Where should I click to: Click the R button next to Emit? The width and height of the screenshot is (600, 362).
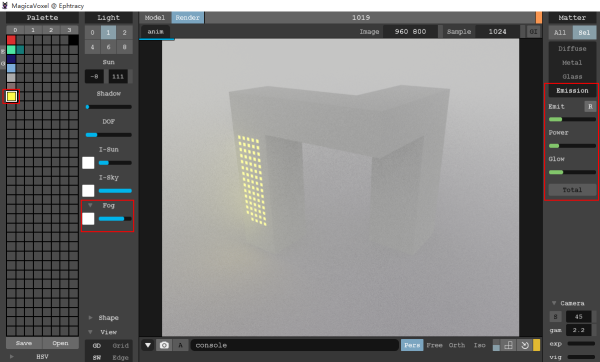click(590, 106)
